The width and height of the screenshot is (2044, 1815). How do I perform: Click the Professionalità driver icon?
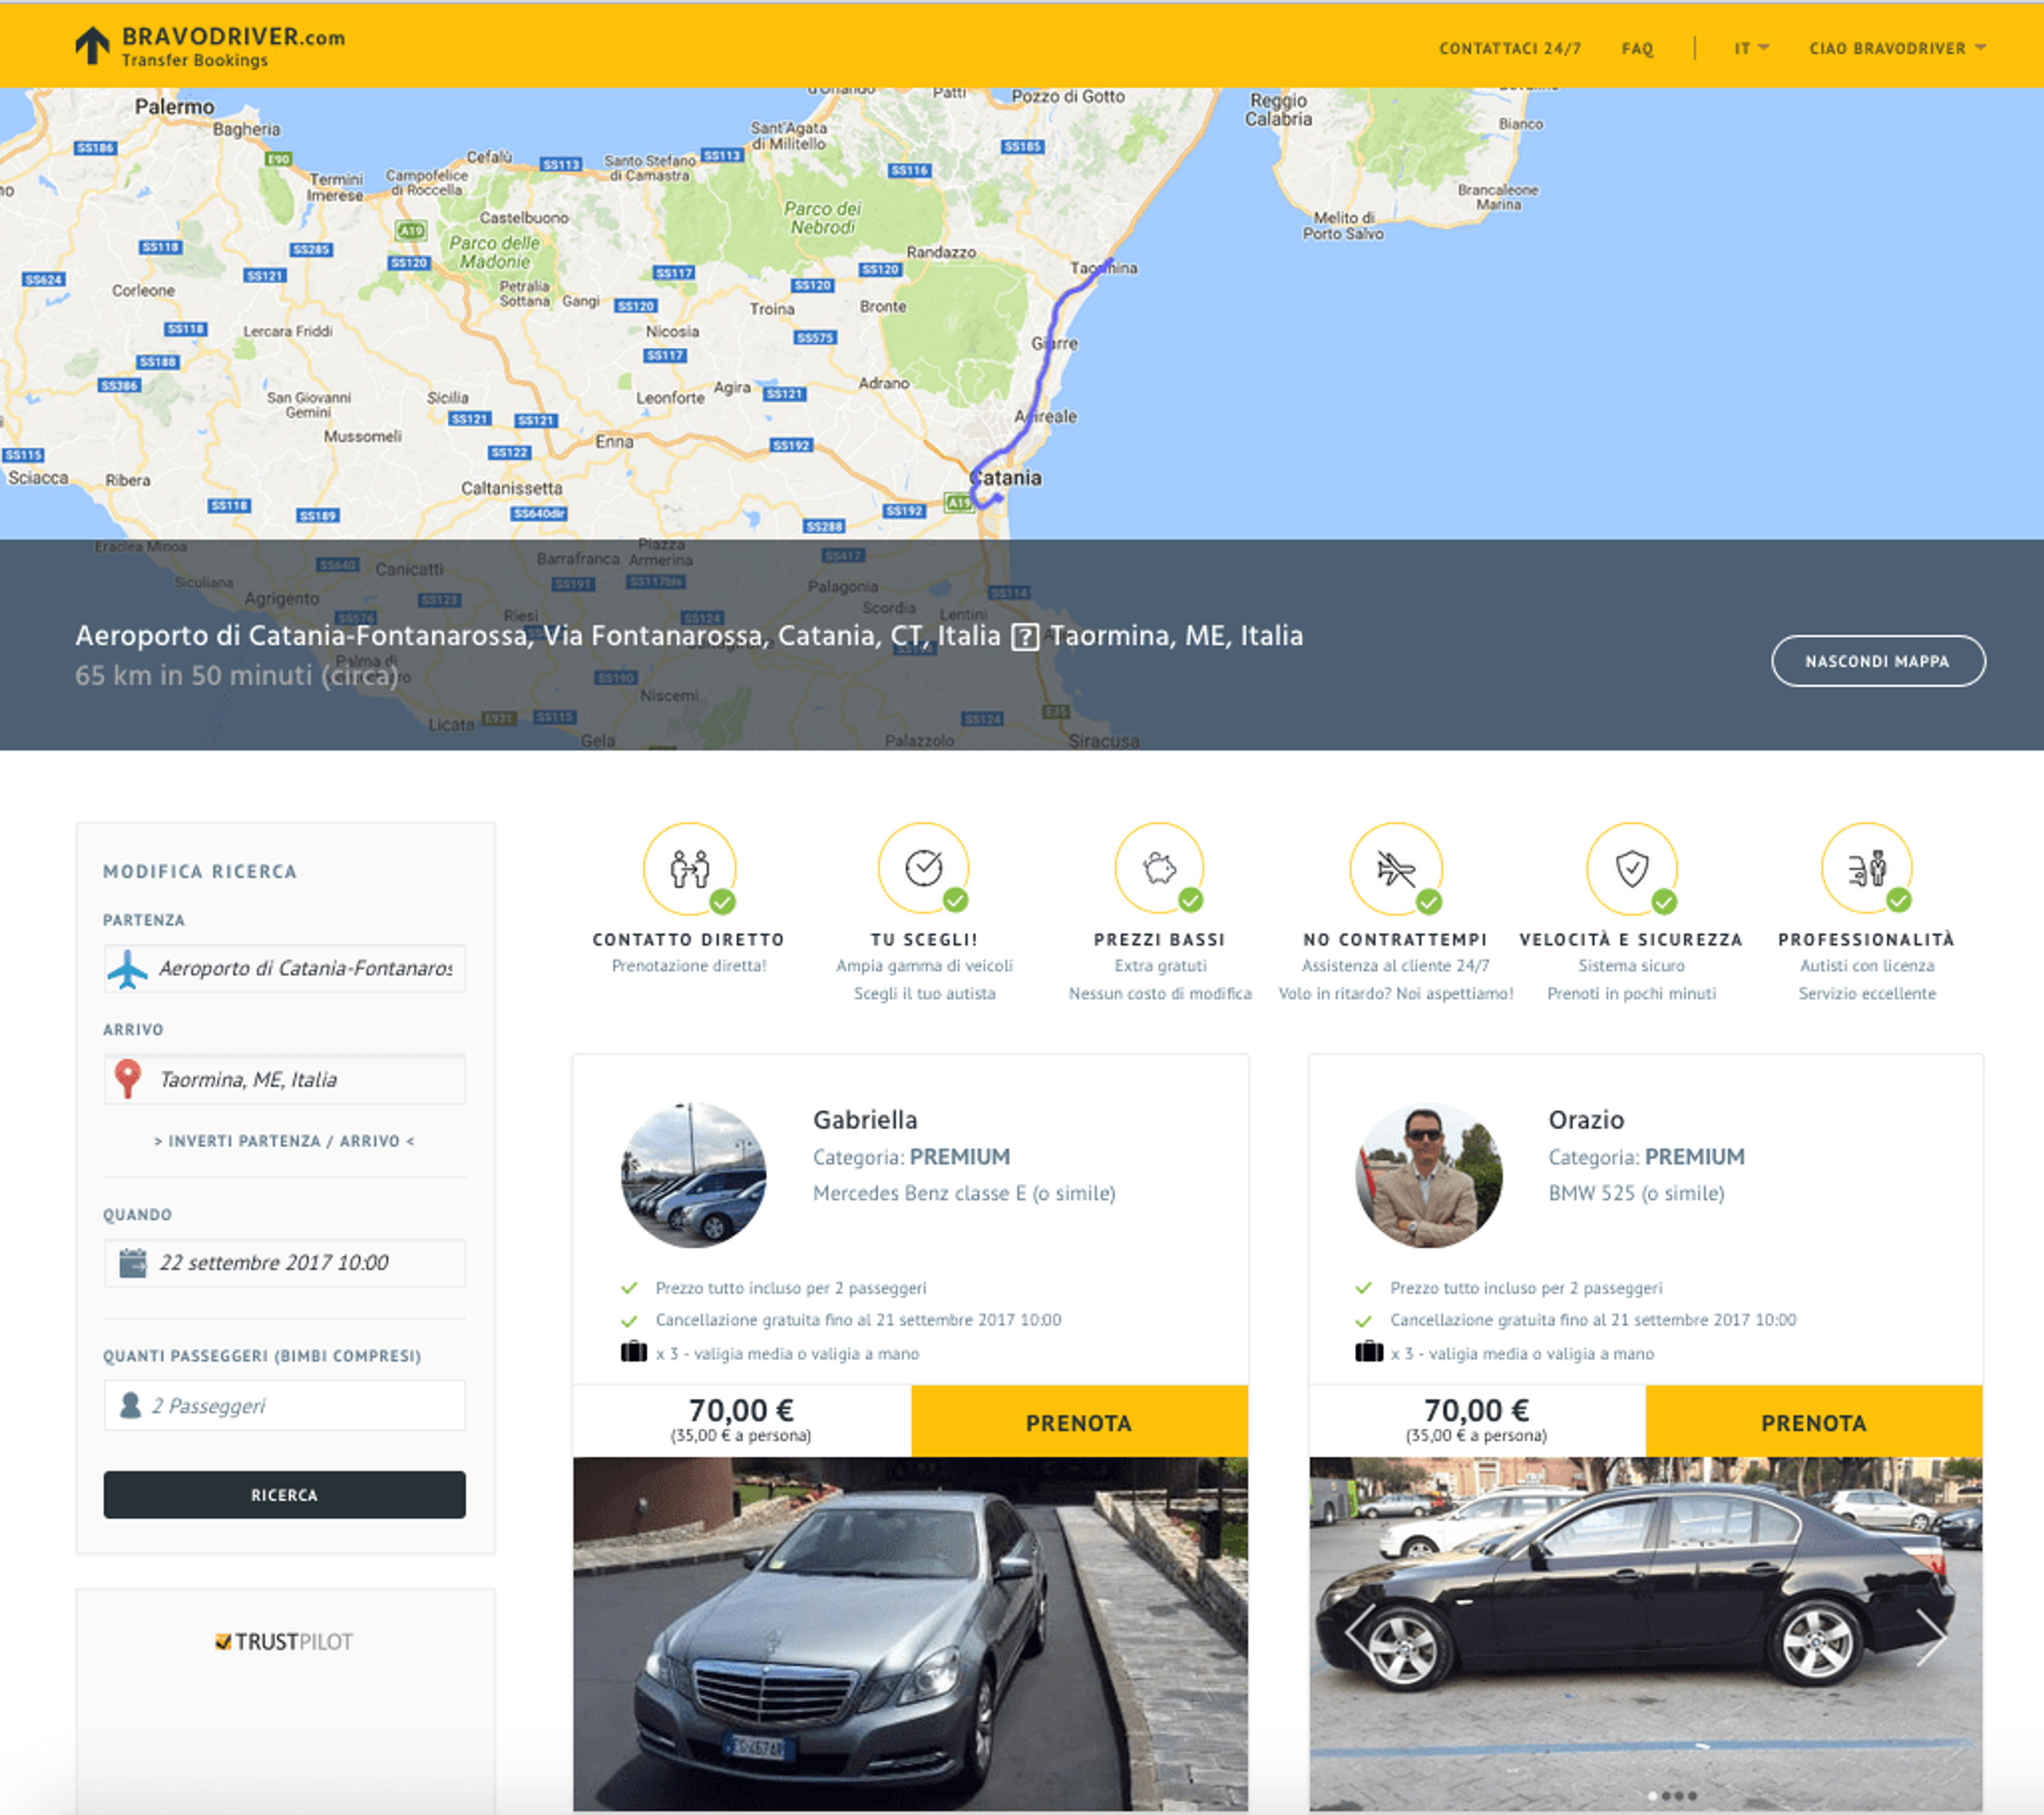tap(1867, 868)
